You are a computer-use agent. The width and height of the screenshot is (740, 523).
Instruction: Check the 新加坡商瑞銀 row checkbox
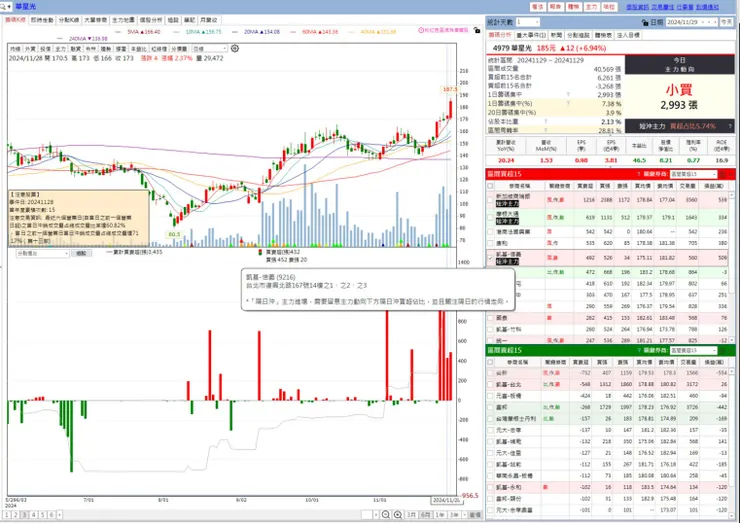490,200
